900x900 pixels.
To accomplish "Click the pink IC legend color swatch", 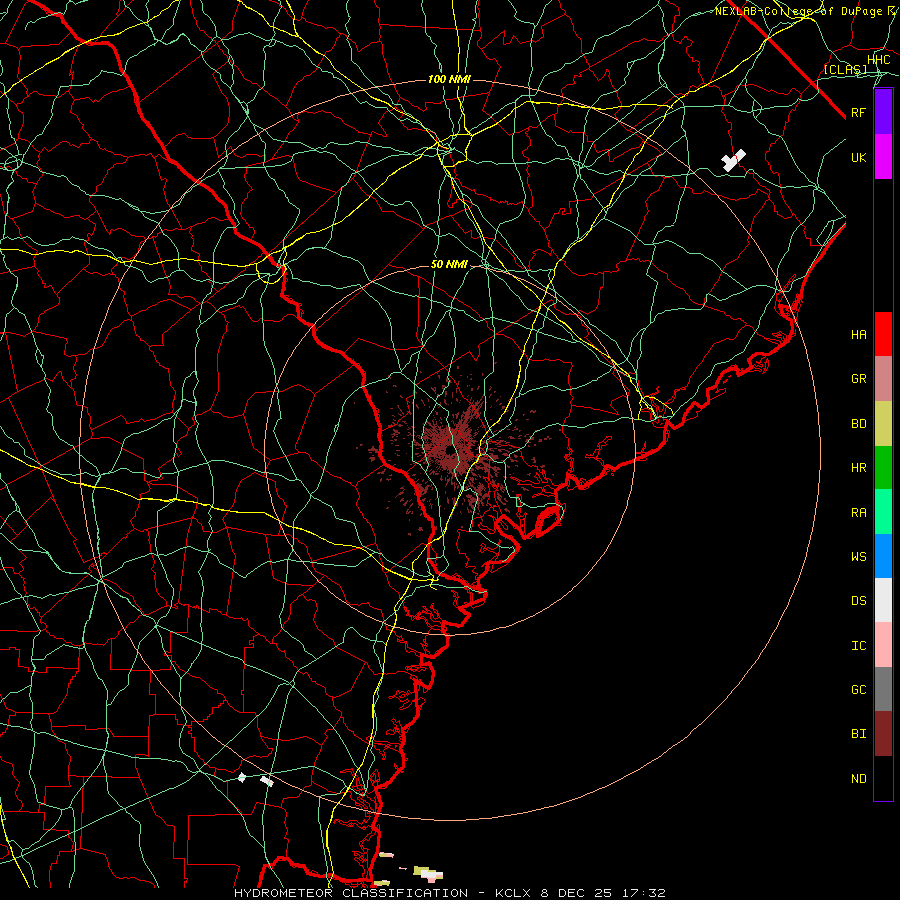I will tap(883, 645).
